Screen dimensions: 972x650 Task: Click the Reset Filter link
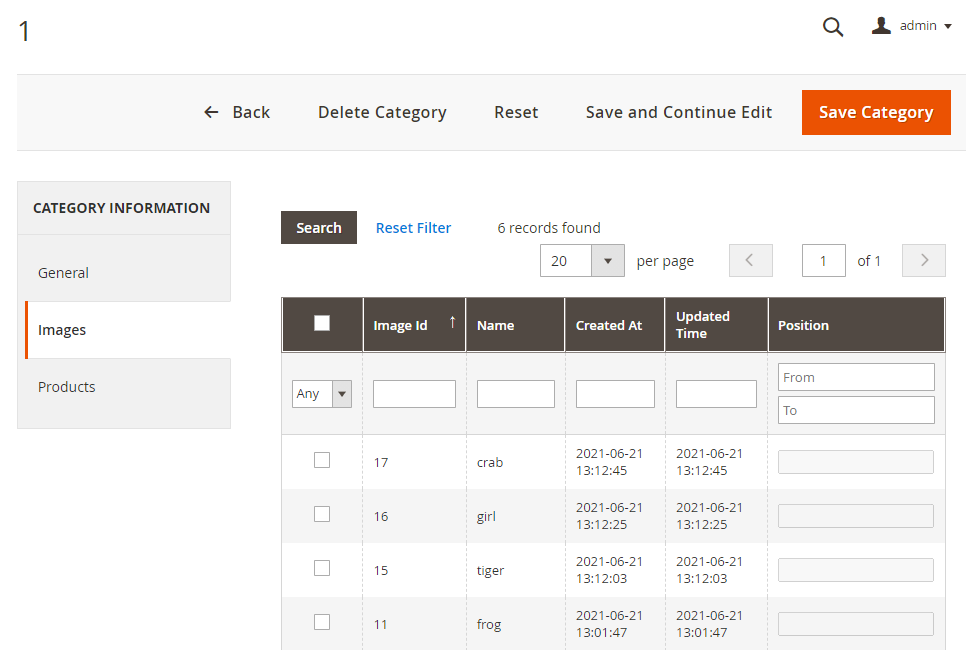pyautogui.click(x=413, y=228)
